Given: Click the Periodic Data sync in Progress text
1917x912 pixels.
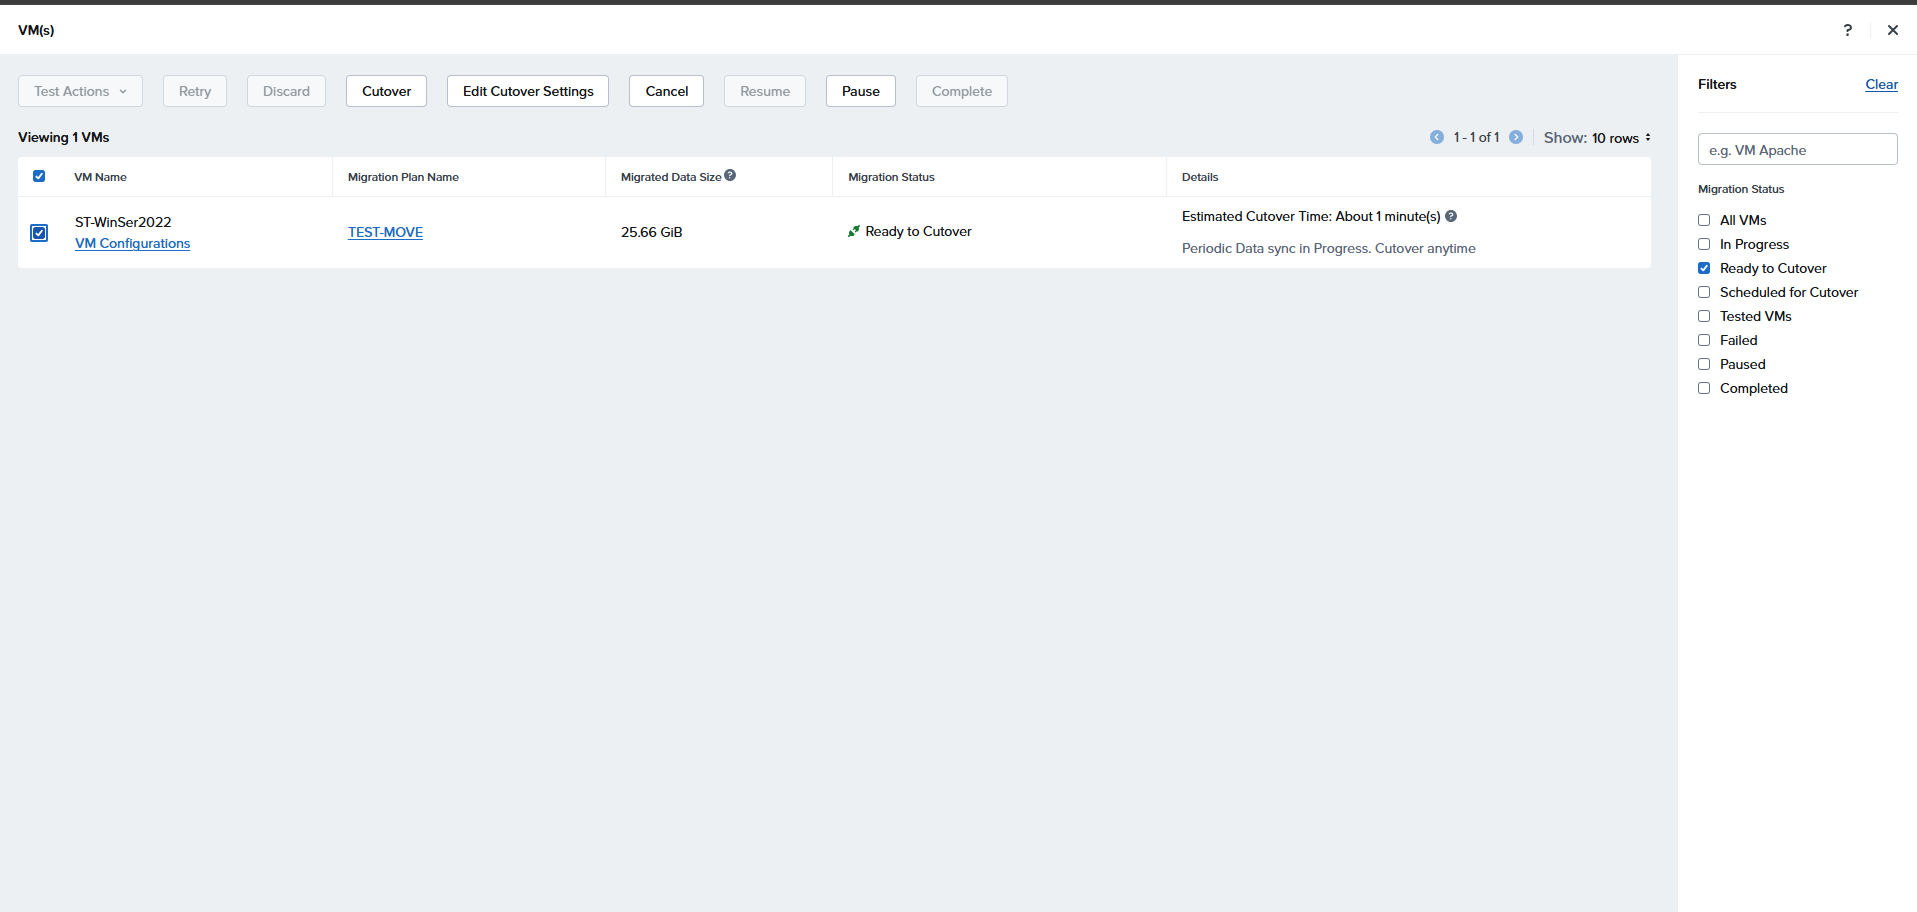Looking at the screenshot, I should coord(1328,248).
